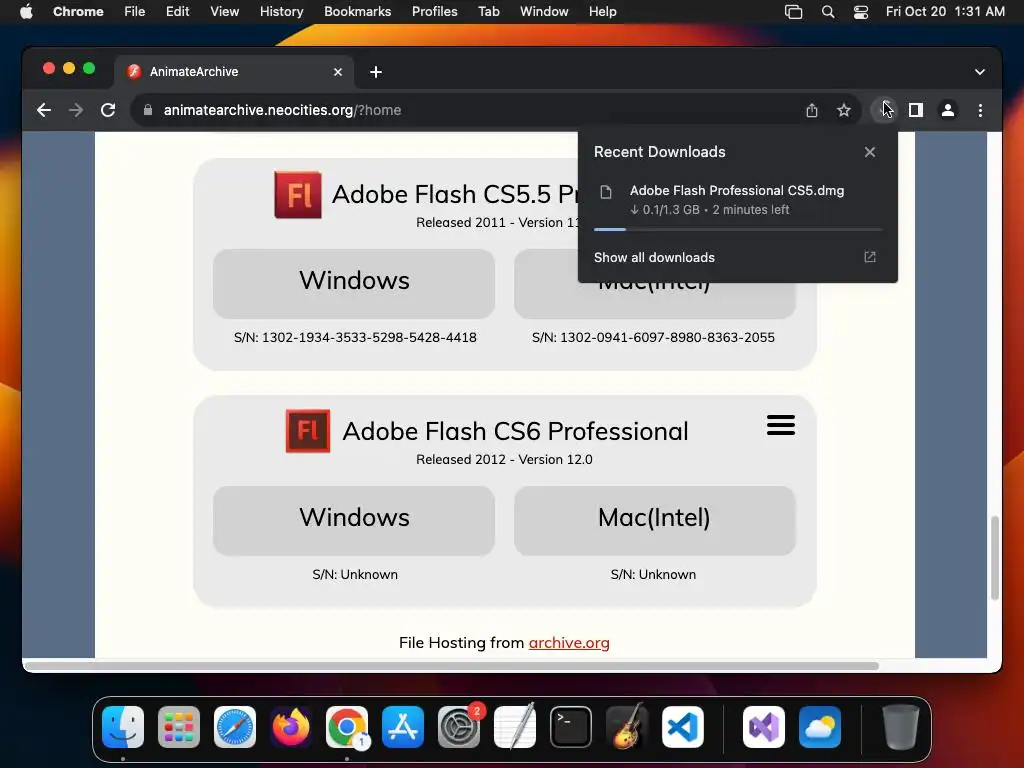Click the date and time in menu bar
Screen dimensions: 1024x768
(945, 12)
